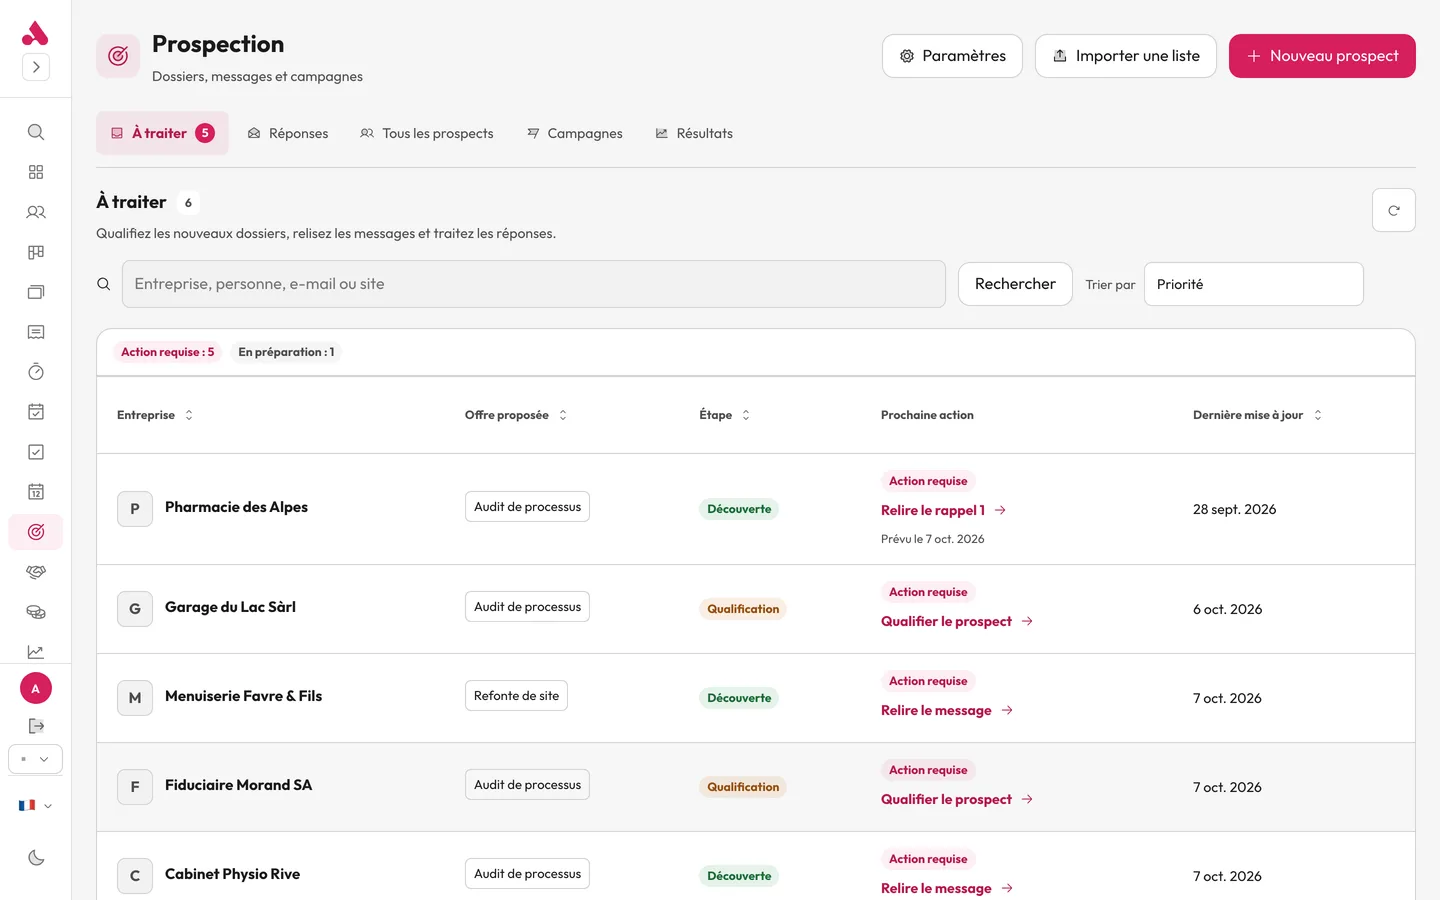
Task: Click the logout icon in the sidebar
Action: 36,726
